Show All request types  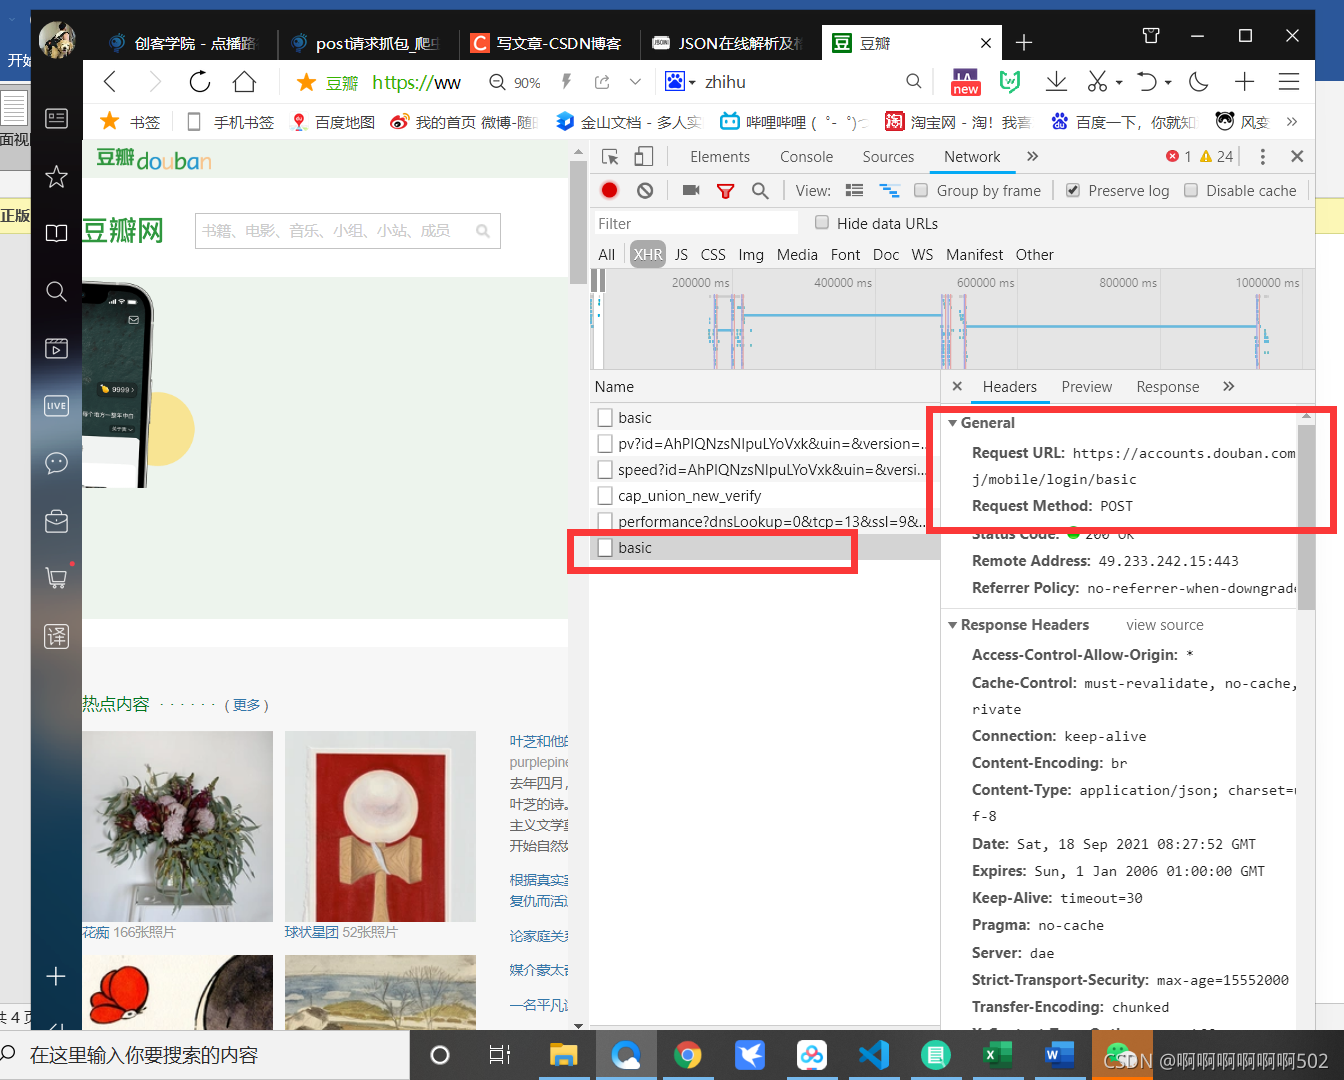click(606, 255)
